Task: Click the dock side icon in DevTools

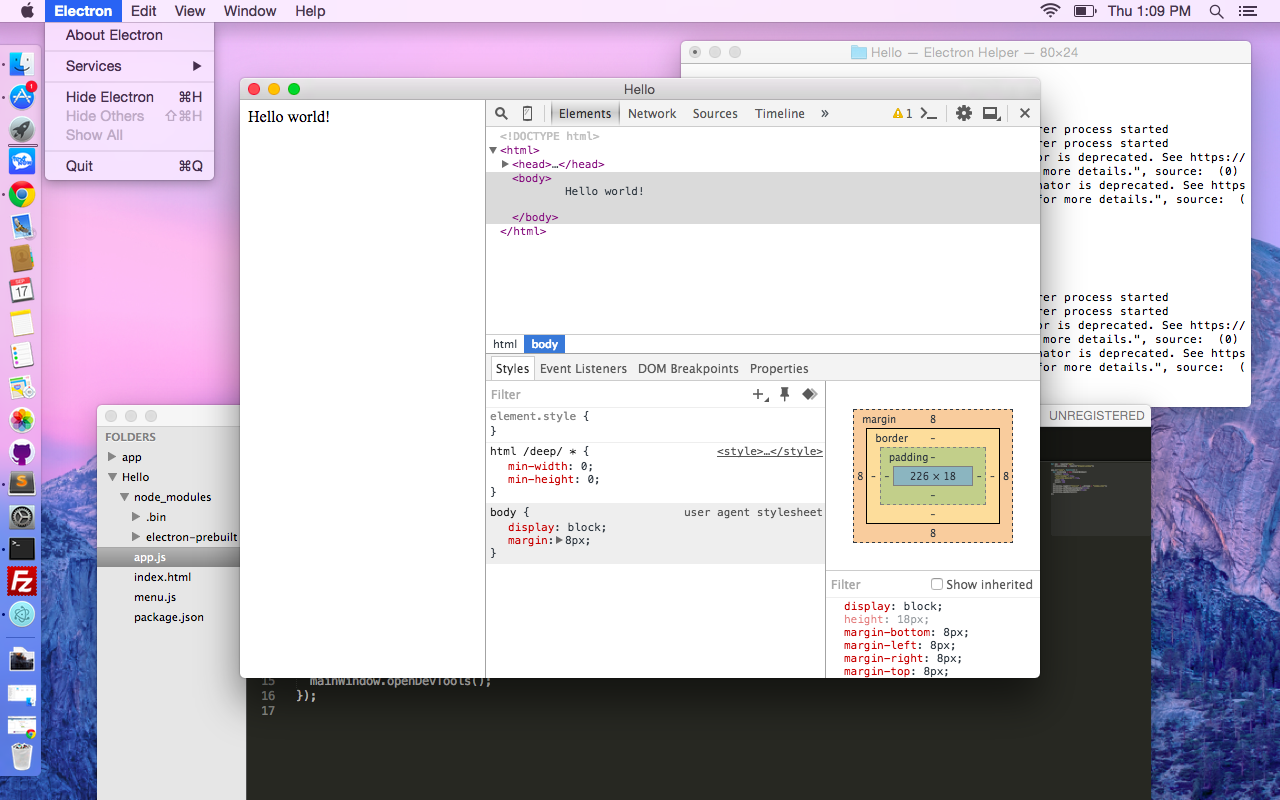Action: point(992,114)
